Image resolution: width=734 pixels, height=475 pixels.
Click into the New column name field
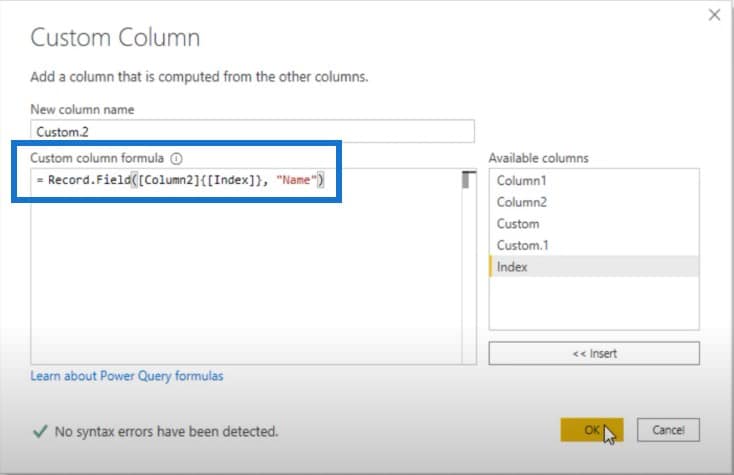pyautogui.click(x=252, y=132)
